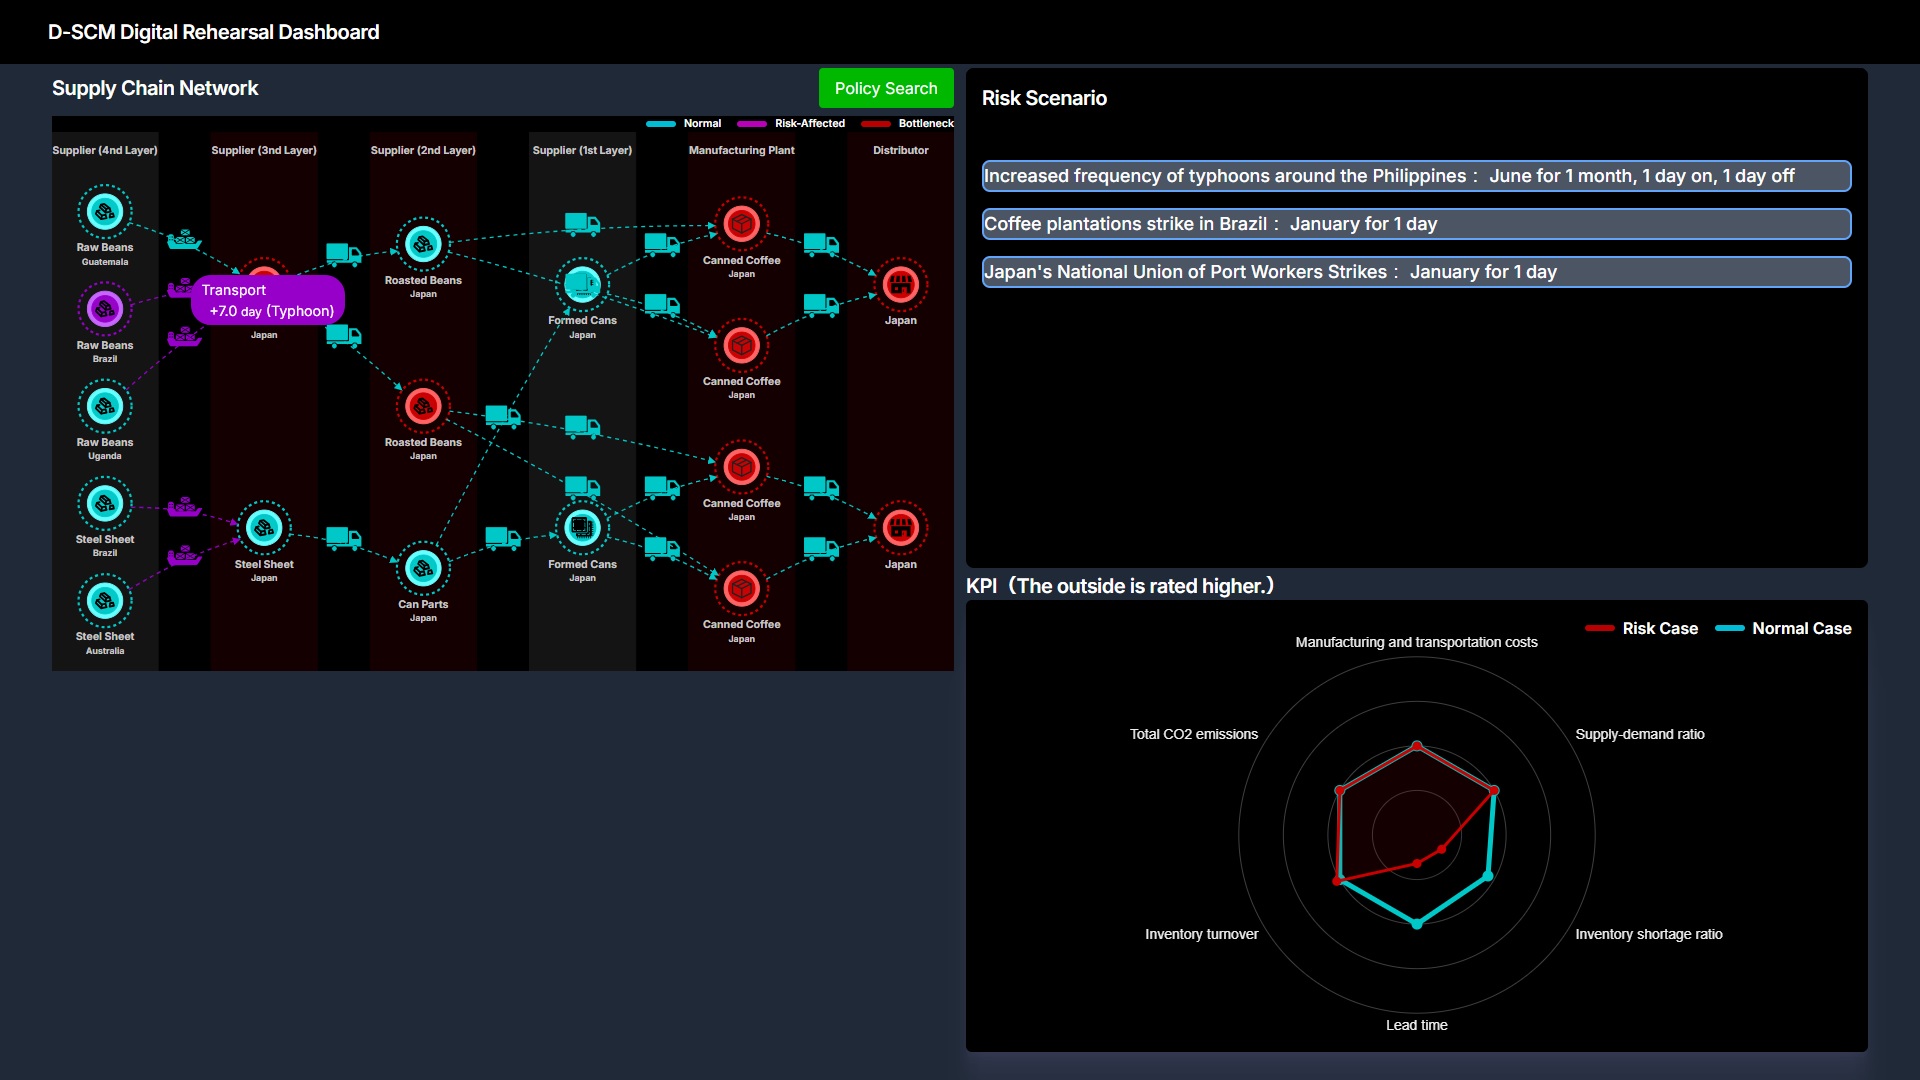
Task: Click the Transport typhoon delay tooltip
Action: click(268, 300)
